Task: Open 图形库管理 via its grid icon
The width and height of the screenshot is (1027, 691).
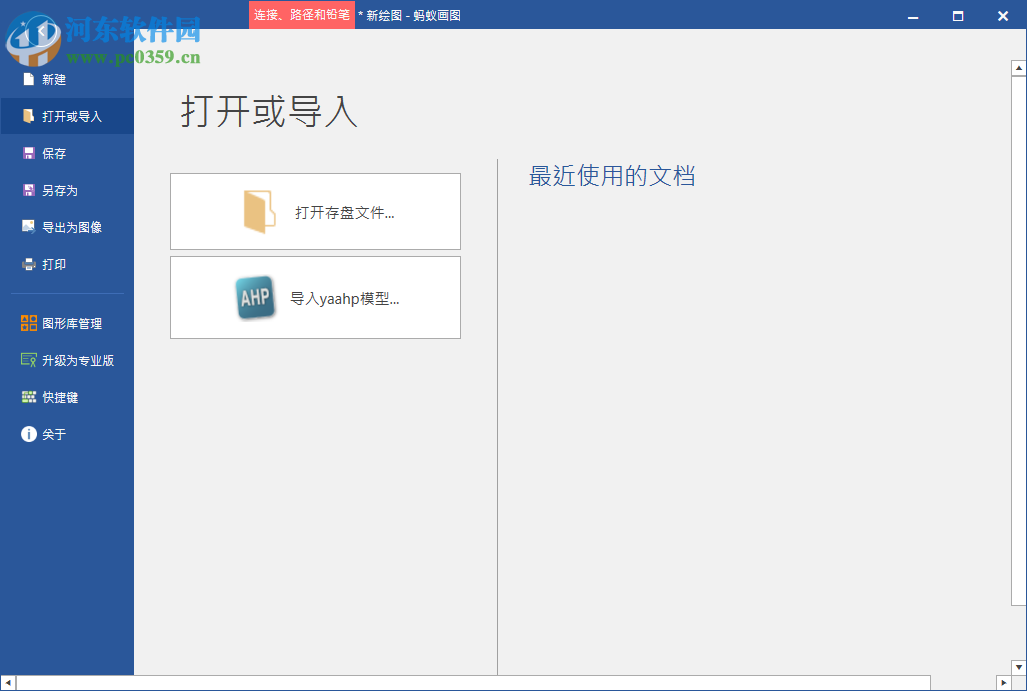Action: coord(28,323)
